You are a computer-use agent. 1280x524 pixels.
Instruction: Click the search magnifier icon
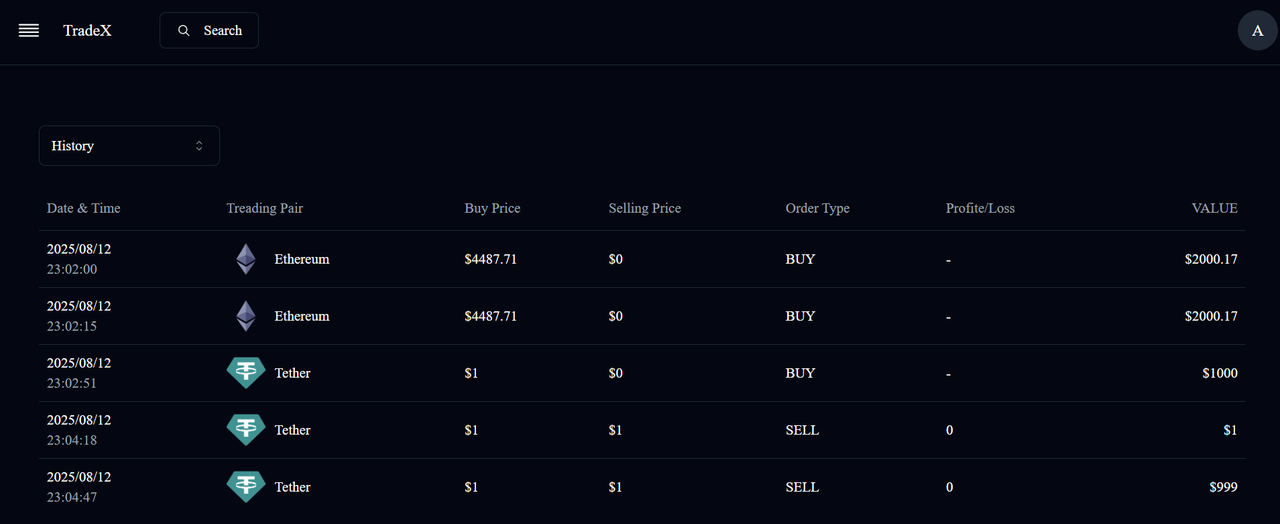point(184,31)
